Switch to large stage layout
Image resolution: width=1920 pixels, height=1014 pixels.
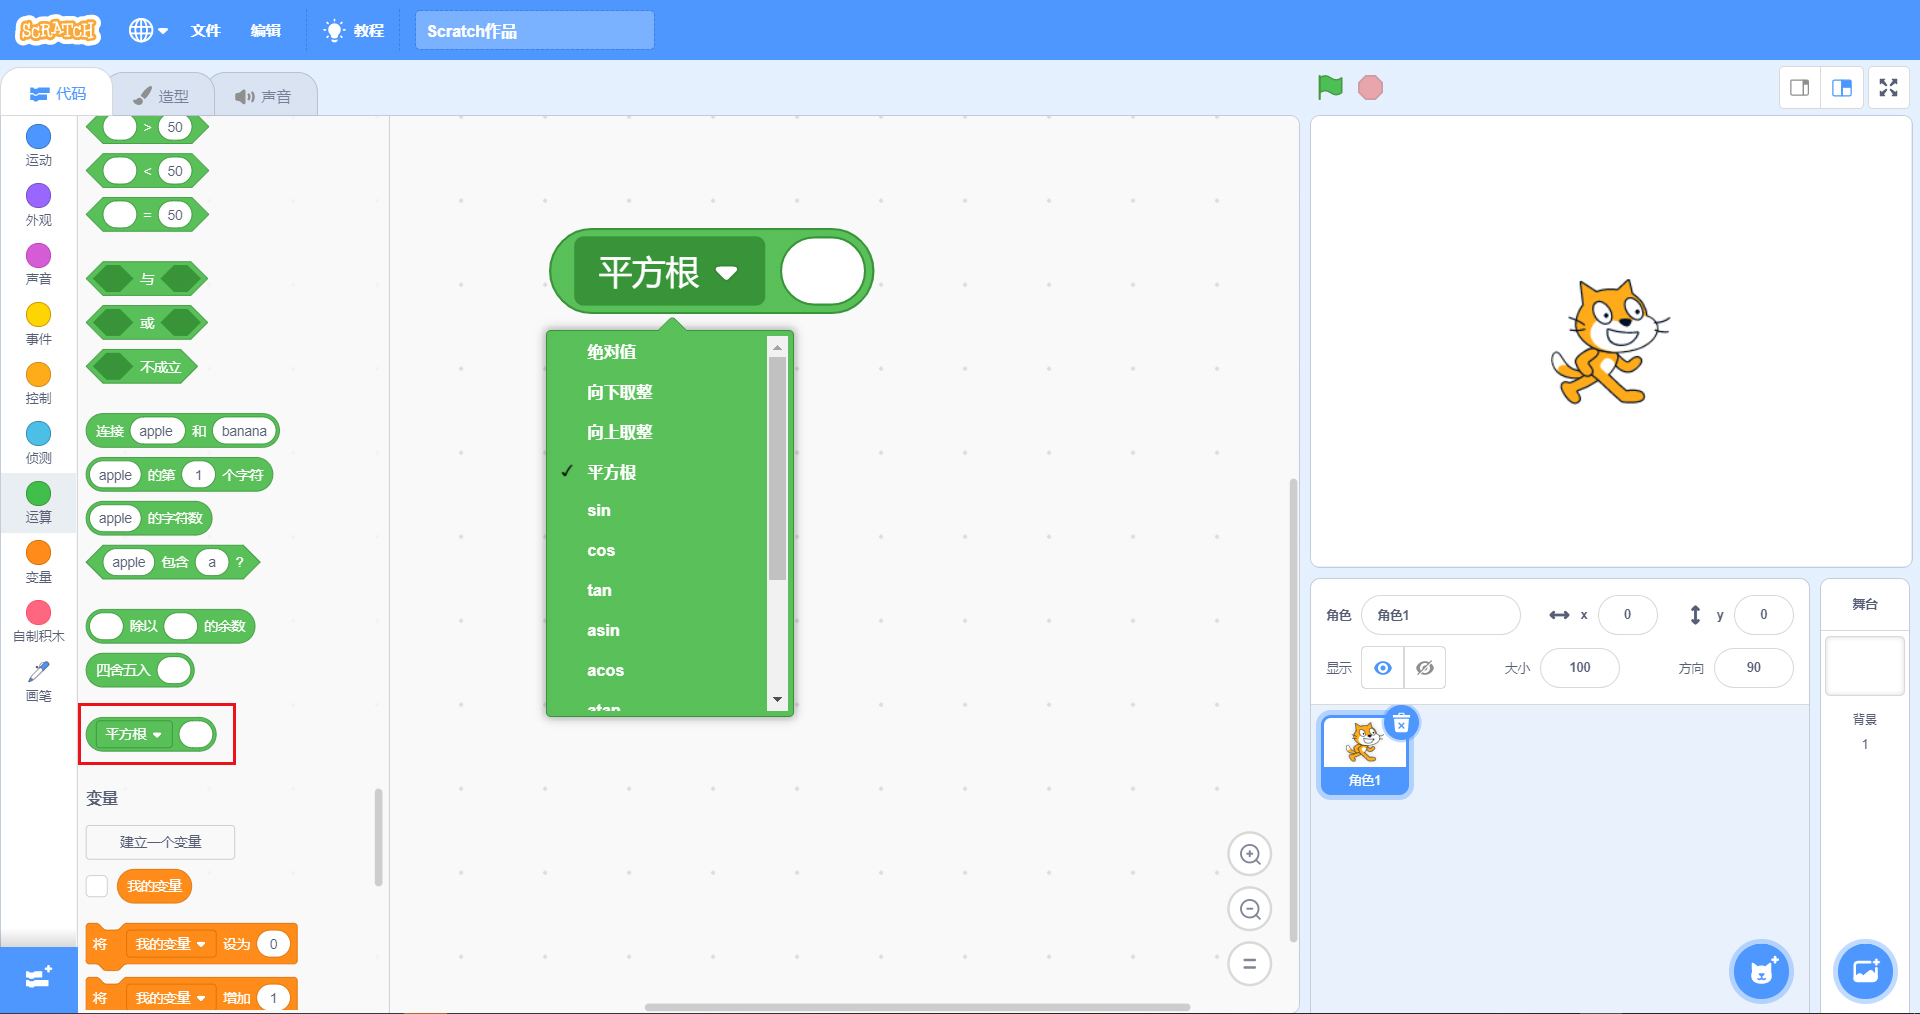point(1842,88)
